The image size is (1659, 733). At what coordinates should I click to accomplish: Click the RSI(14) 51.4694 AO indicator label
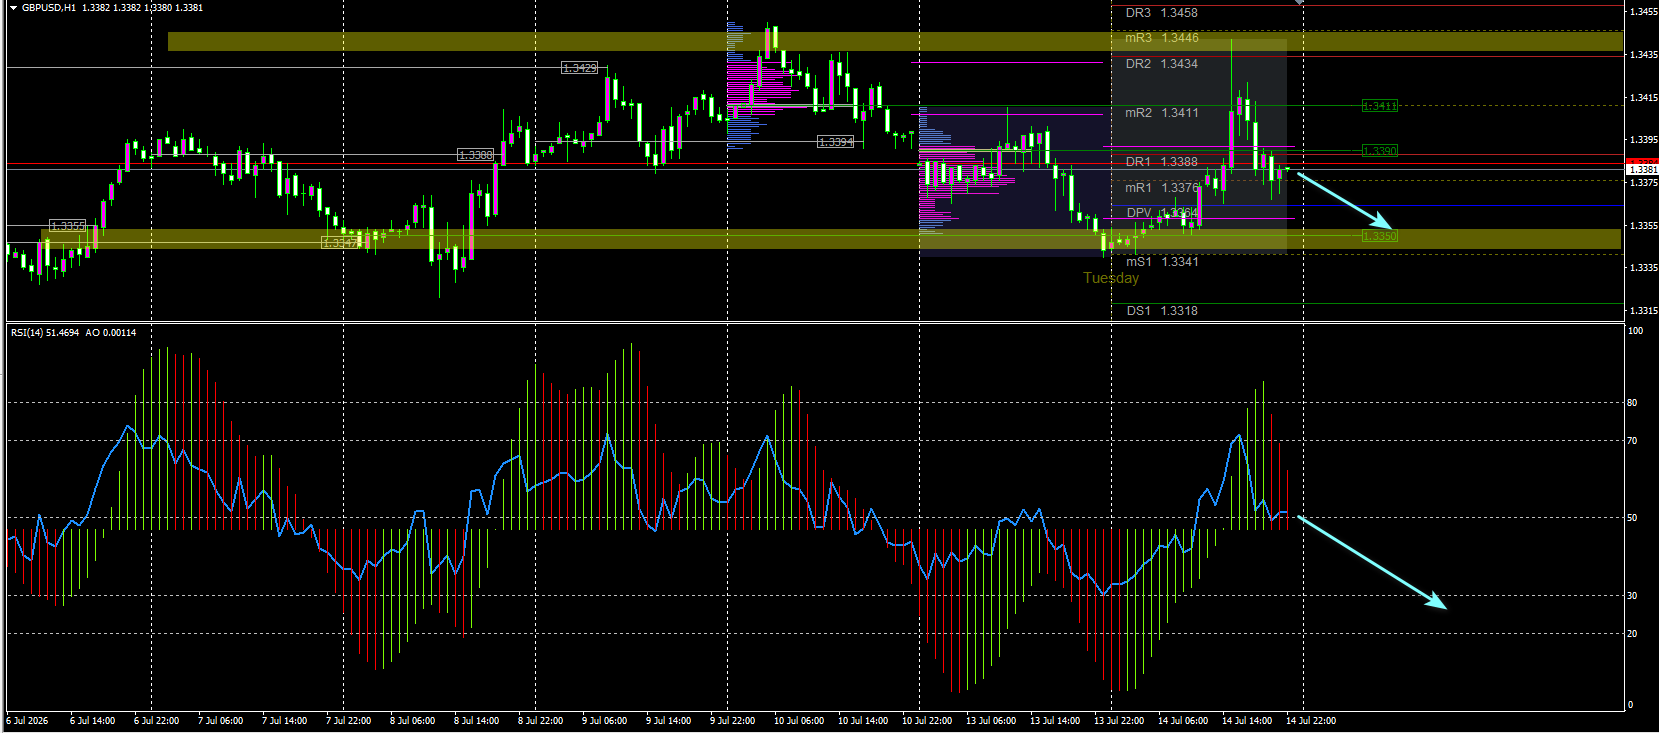73,333
